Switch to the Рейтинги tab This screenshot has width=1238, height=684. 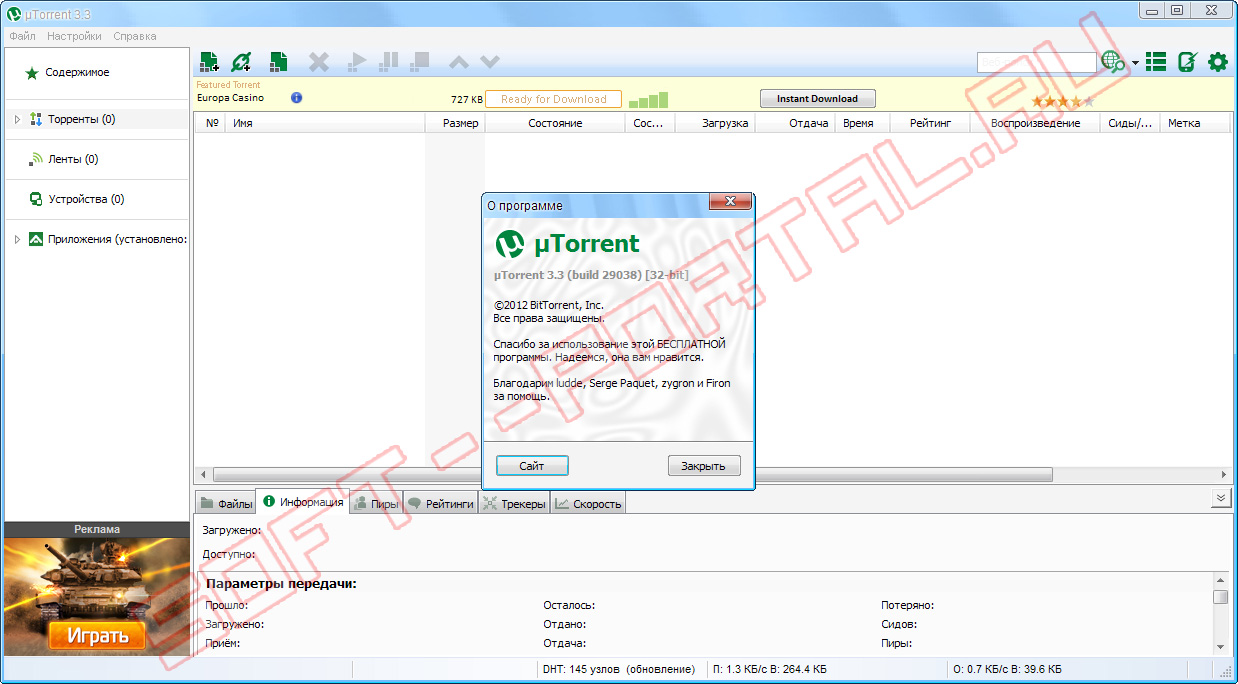[441, 503]
